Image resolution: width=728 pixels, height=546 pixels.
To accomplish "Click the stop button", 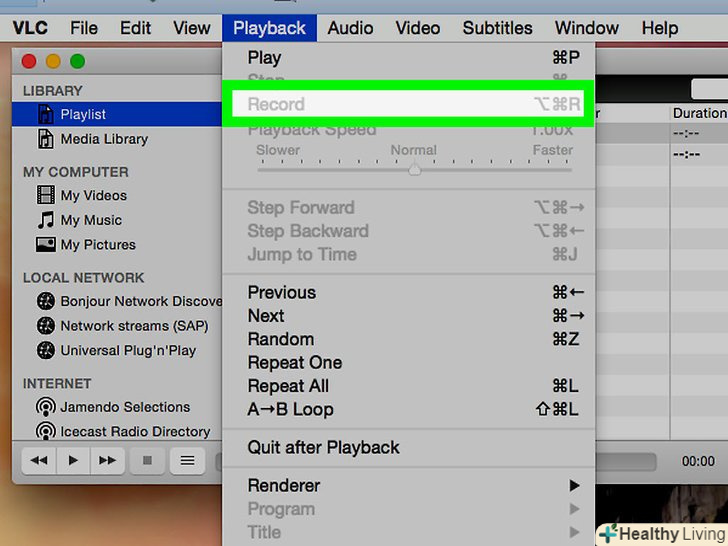I will (147, 461).
